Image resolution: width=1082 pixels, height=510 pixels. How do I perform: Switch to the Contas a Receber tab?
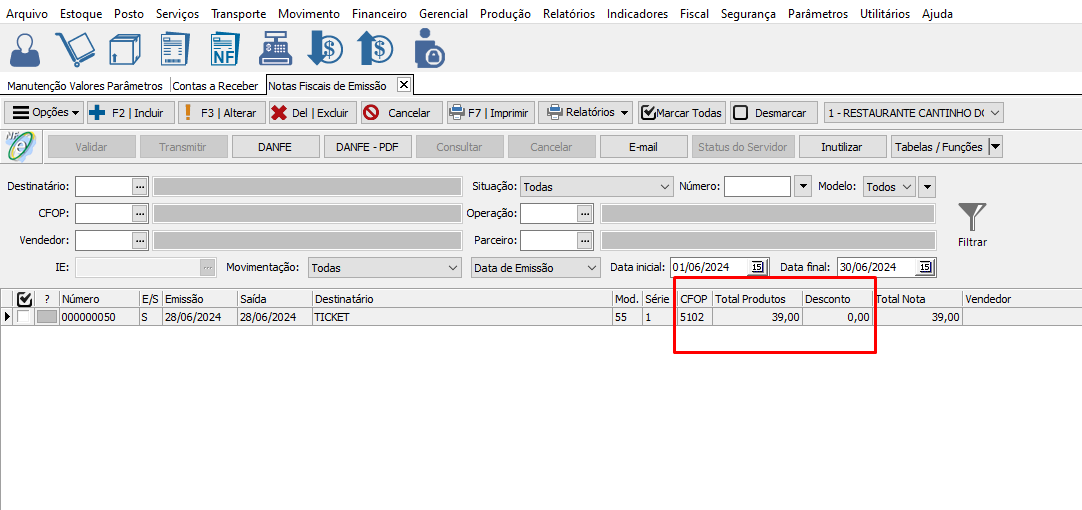click(216, 86)
